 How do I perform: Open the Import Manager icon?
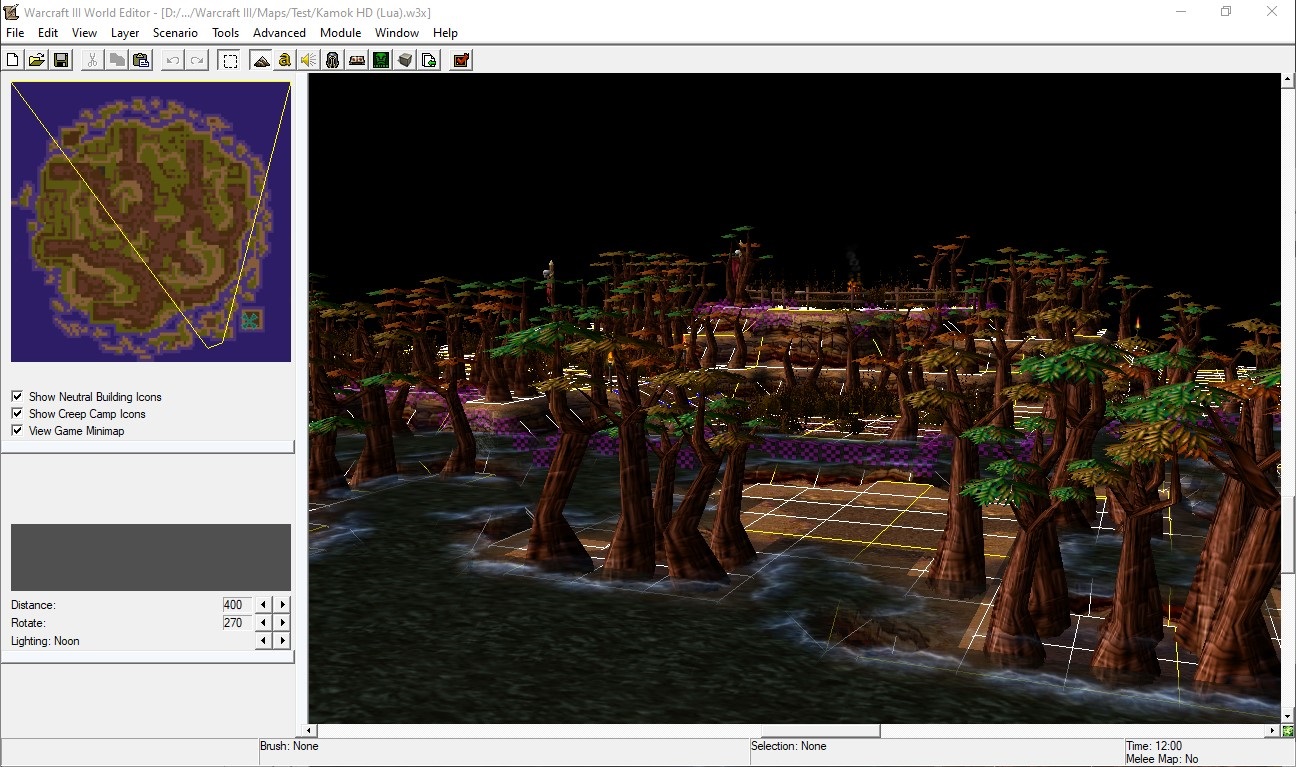coord(429,60)
